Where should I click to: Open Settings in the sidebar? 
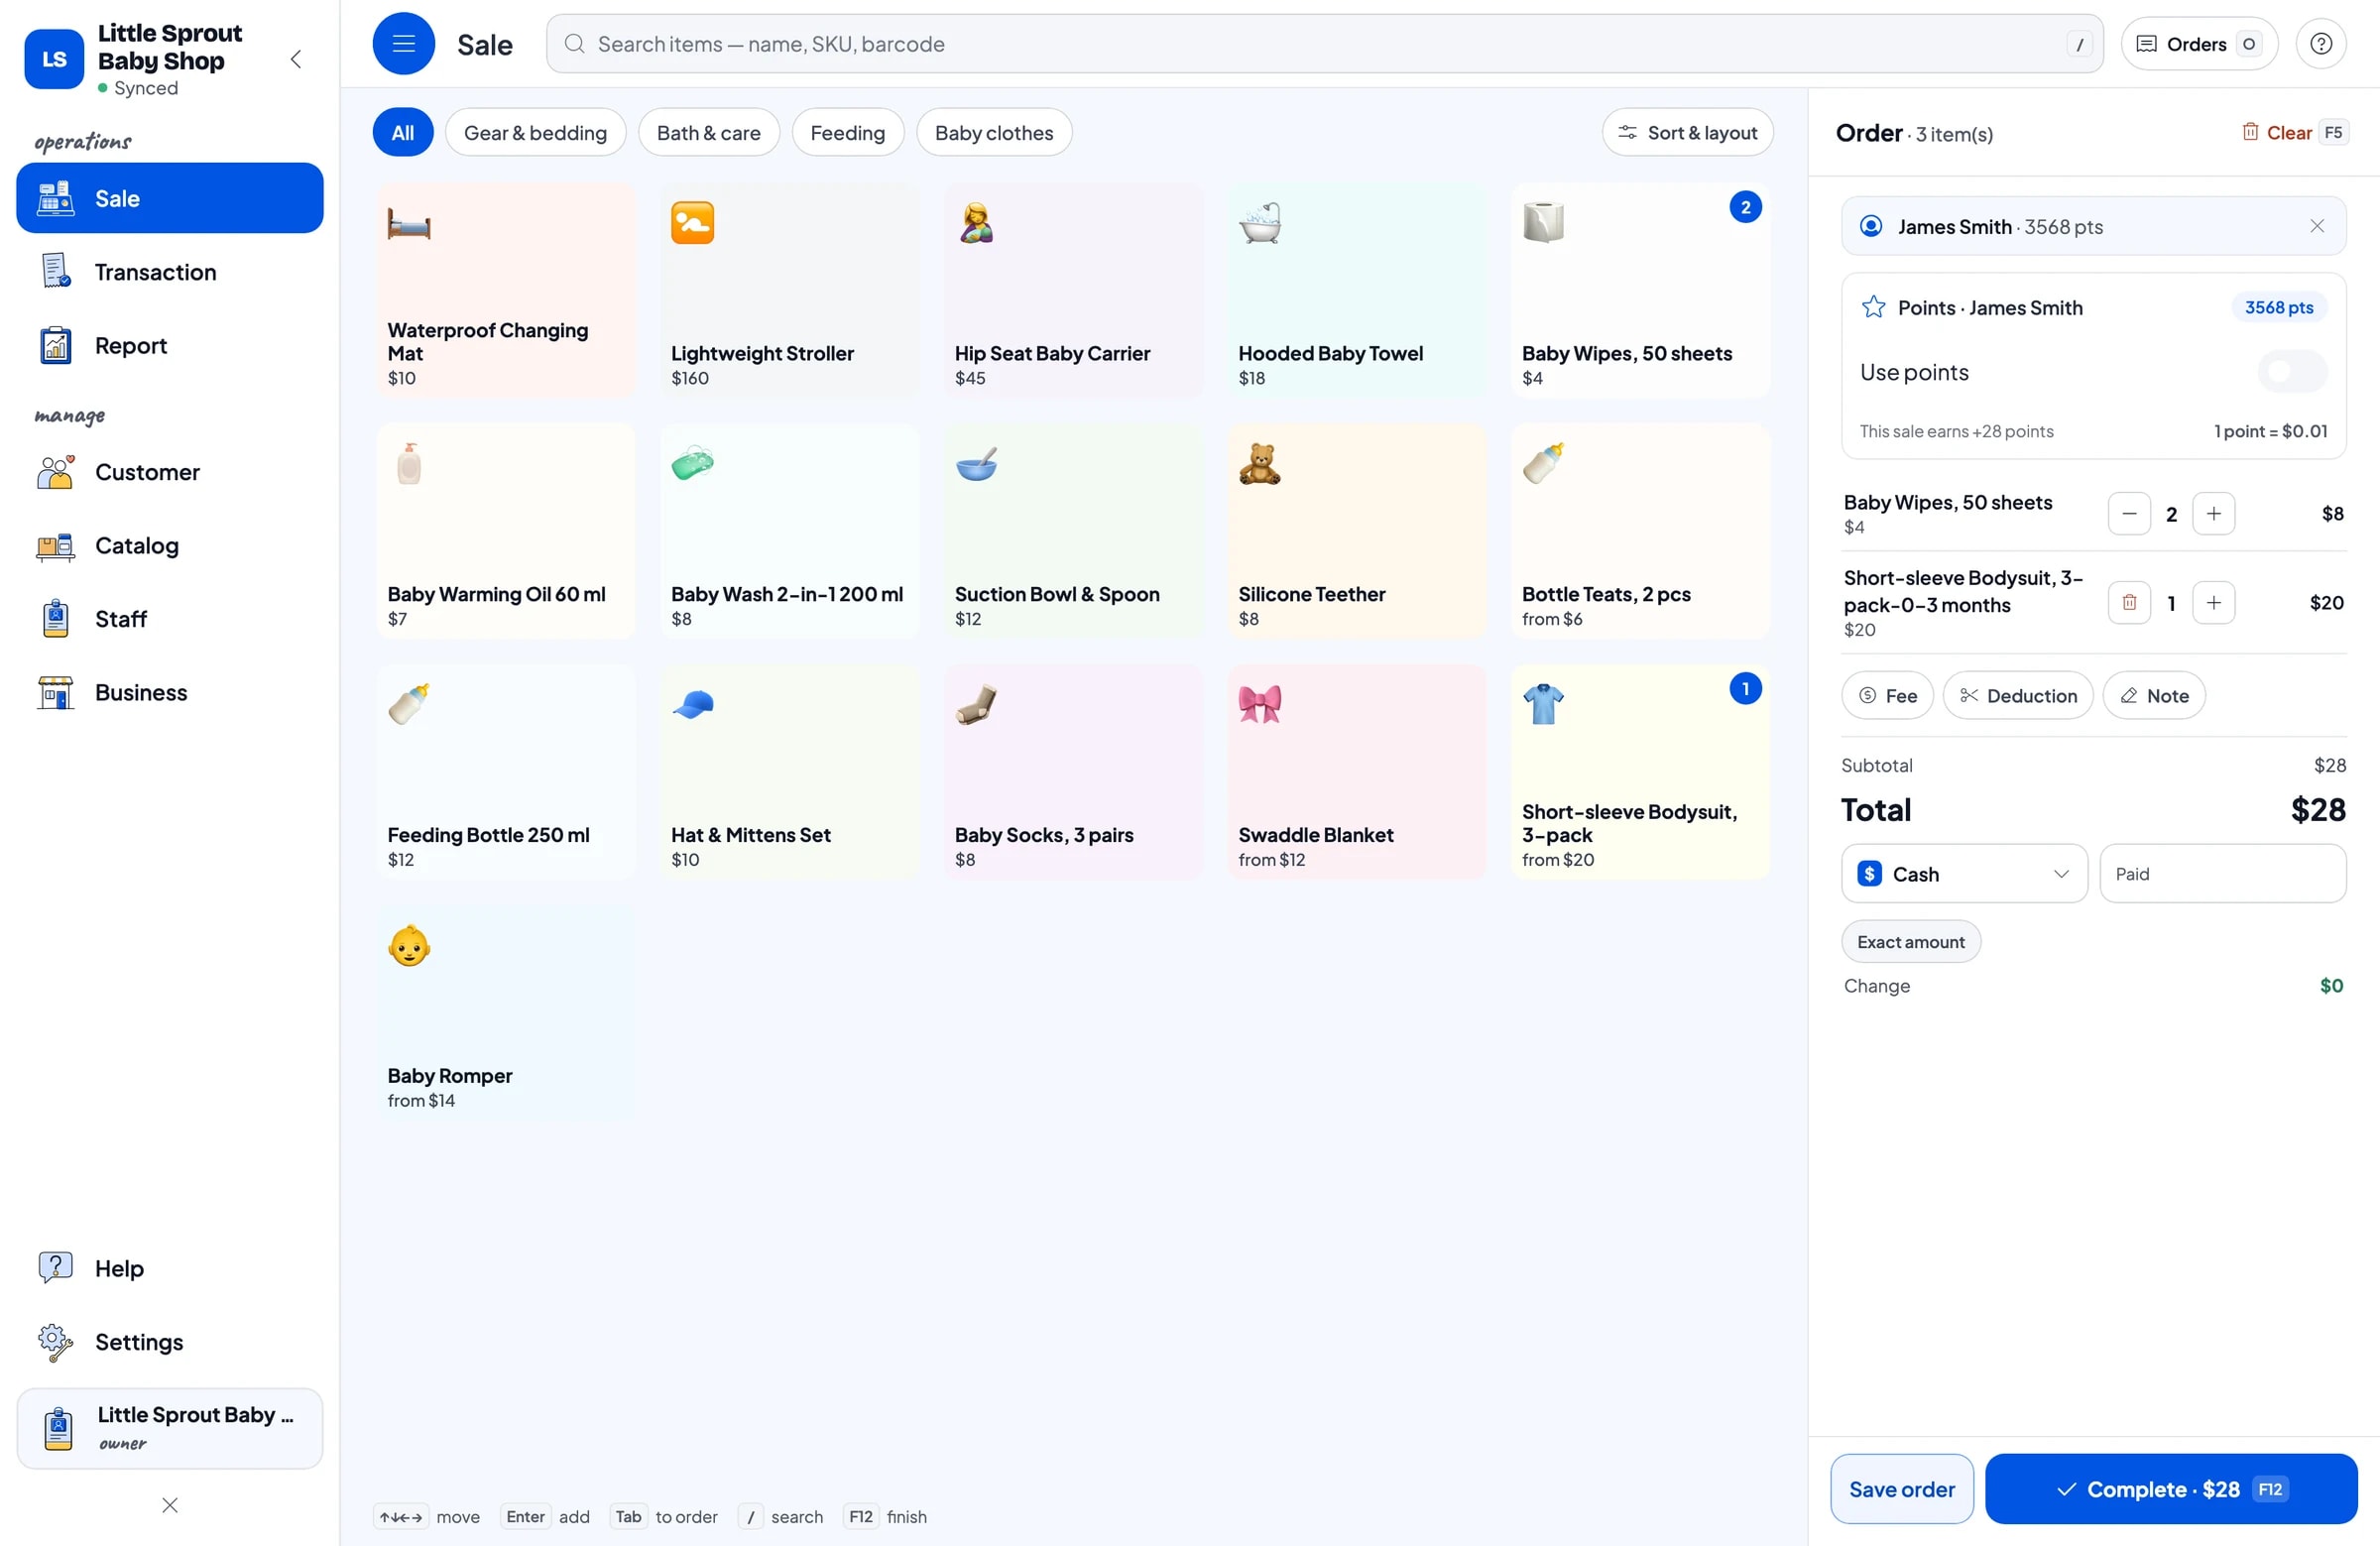pyautogui.click(x=170, y=1342)
